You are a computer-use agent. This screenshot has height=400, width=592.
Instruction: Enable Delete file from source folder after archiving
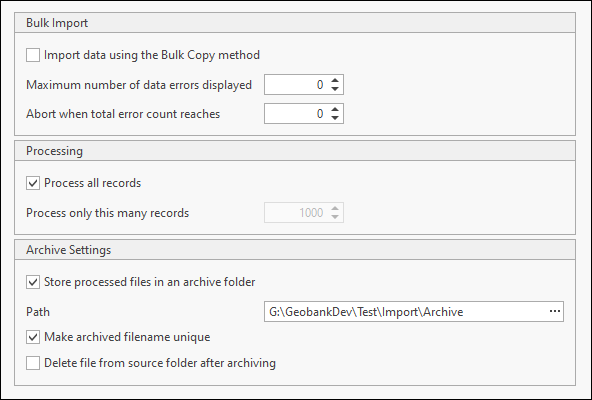tap(33, 363)
